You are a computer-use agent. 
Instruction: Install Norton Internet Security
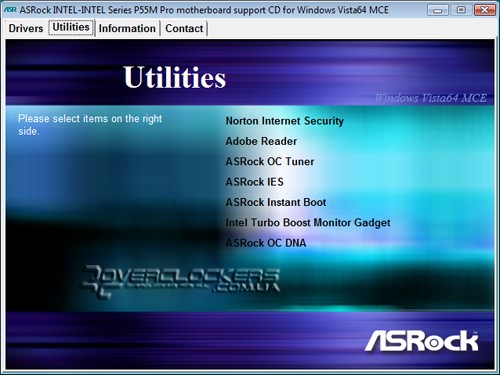tap(284, 121)
